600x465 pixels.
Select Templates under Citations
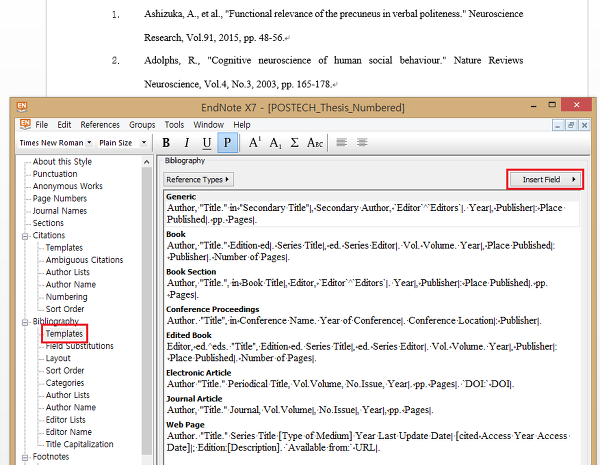64,248
